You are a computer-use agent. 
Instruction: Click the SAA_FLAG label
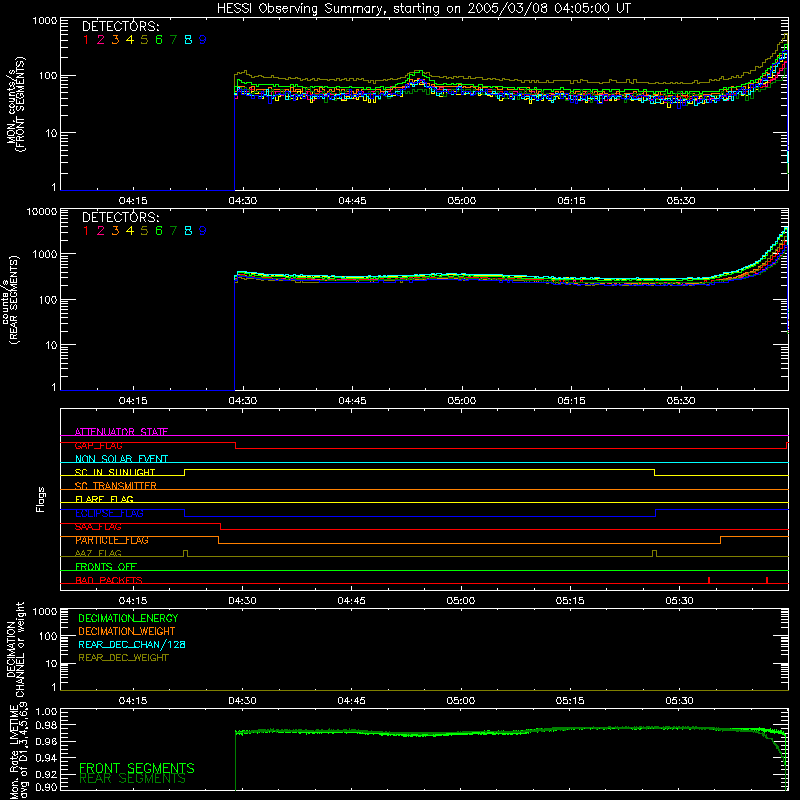tap(98, 527)
